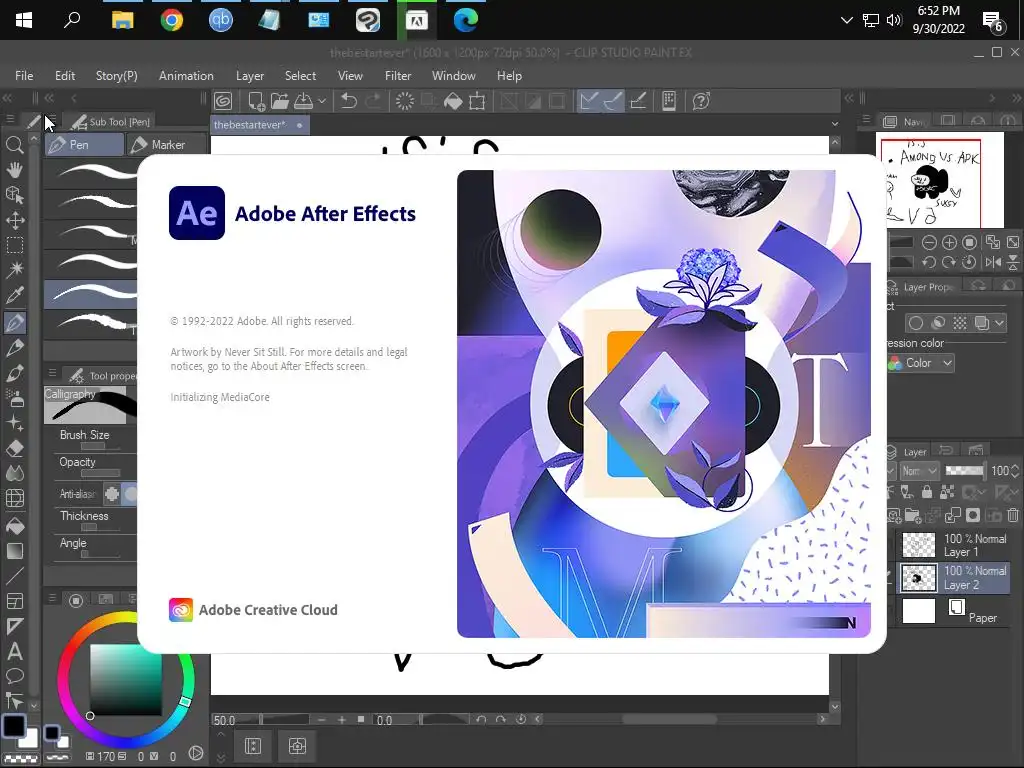Image resolution: width=1024 pixels, height=768 pixels.
Task: Click the Clear (spinner) command icon
Action: [405, 101]
